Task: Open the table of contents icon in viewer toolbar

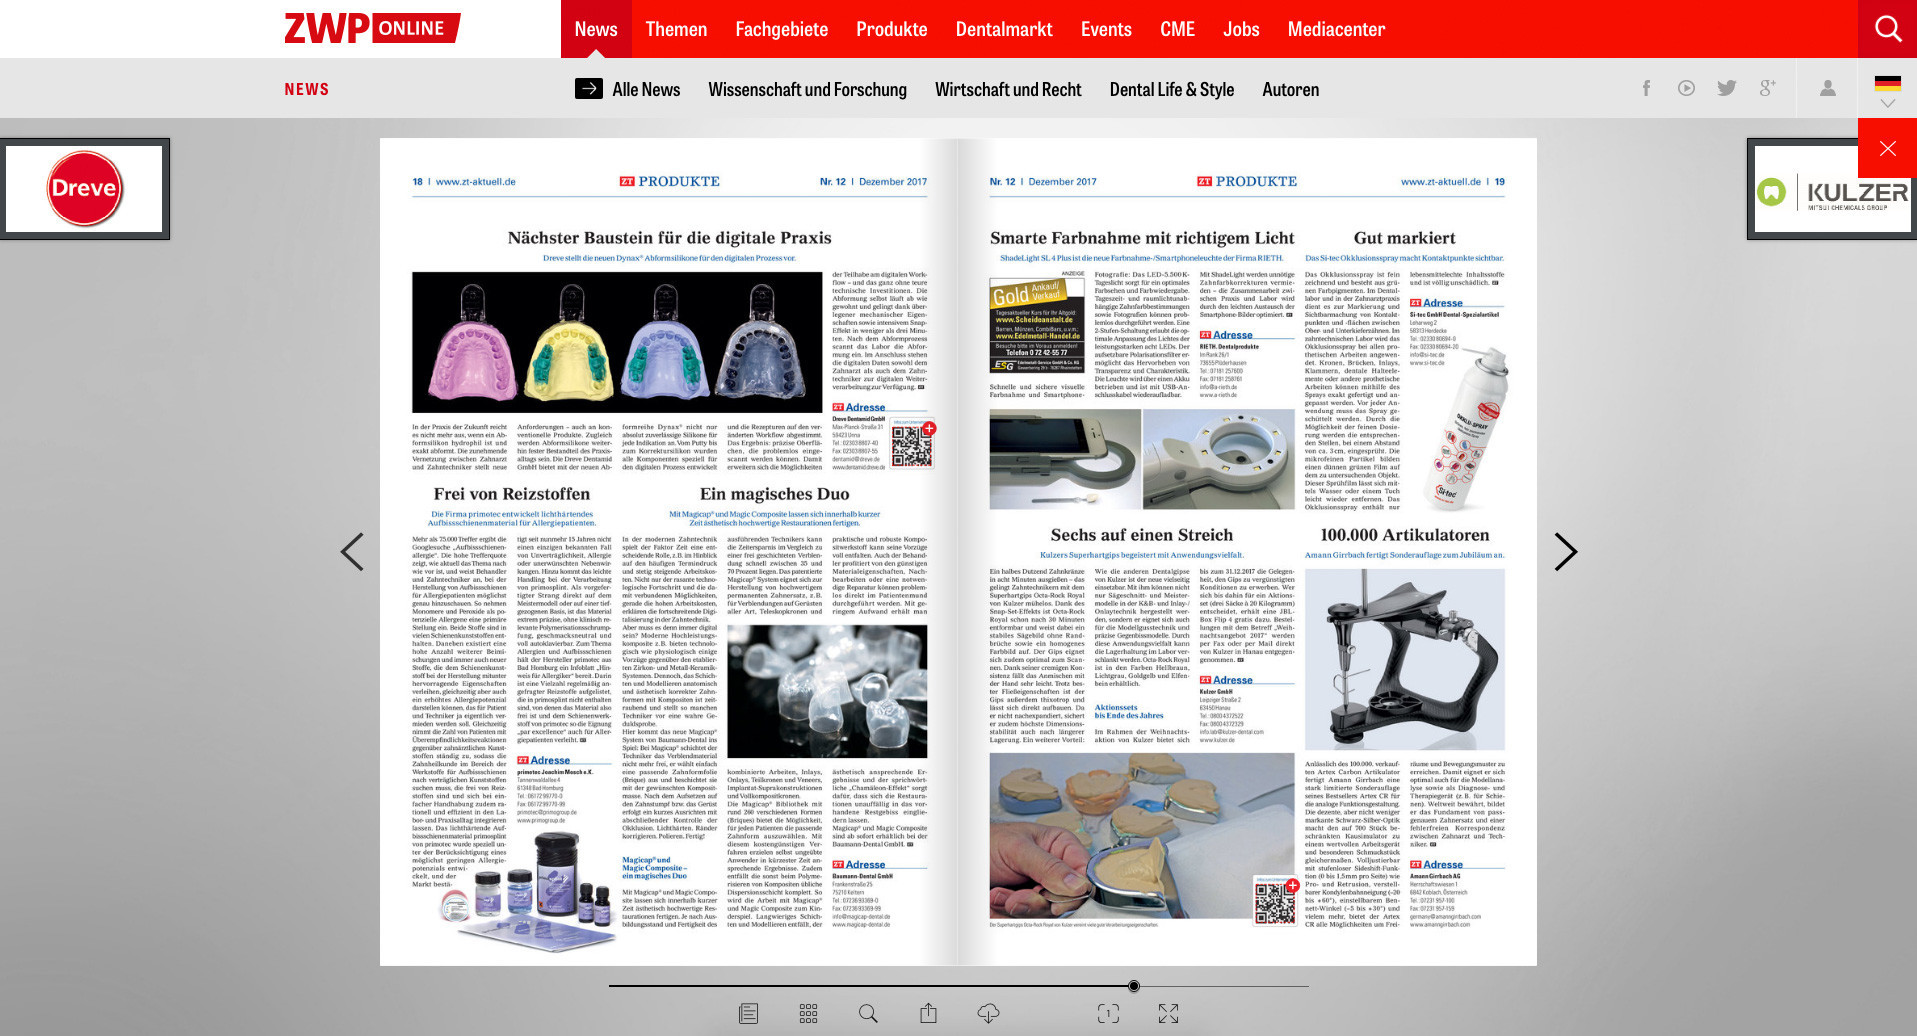Action: coord(748,1014)
